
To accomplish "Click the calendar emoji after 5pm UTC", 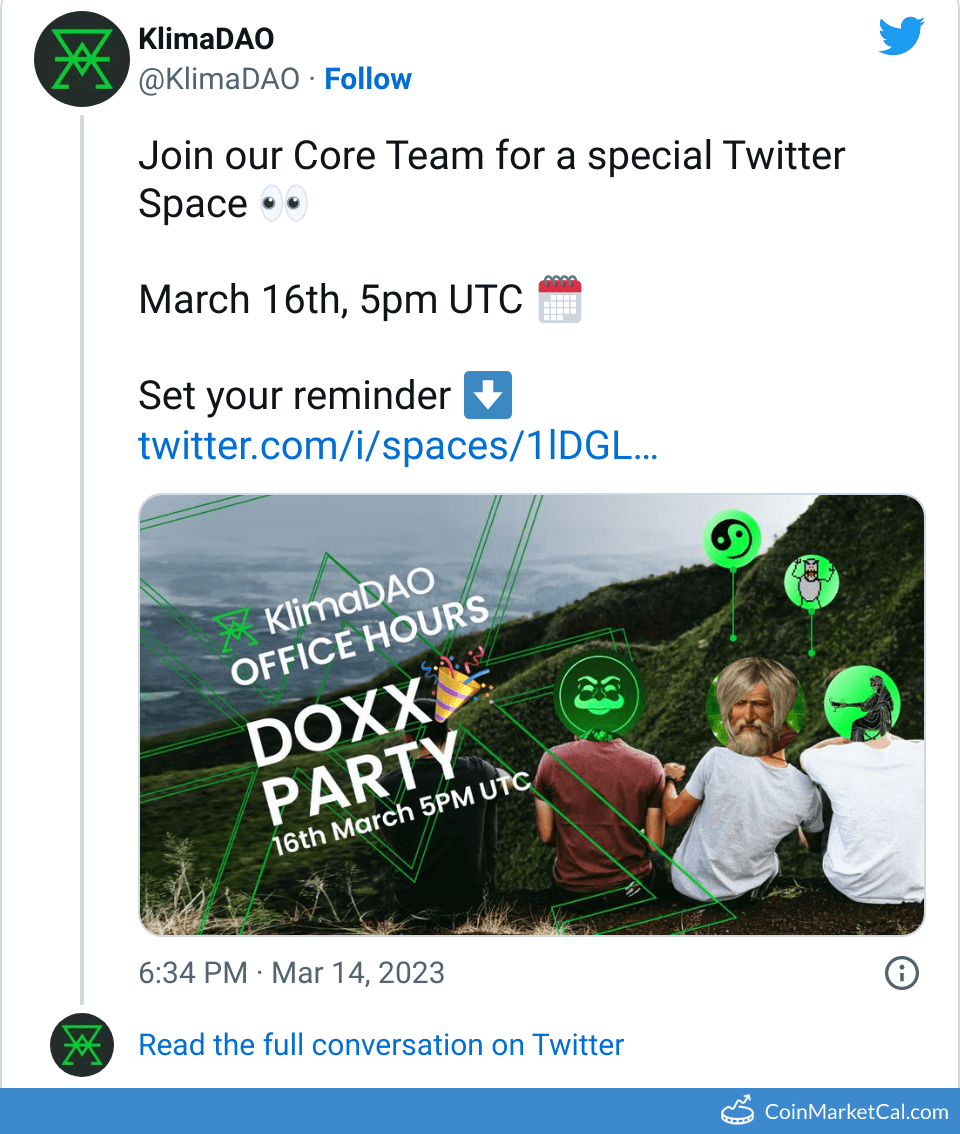I will (560, 299).
